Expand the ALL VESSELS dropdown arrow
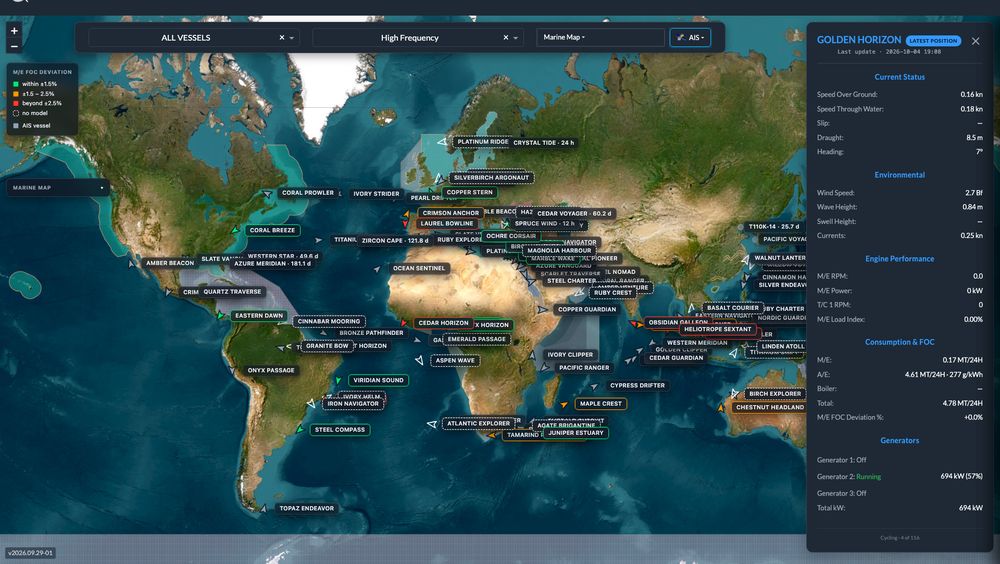The image size is (1000, 564). coord(291,38)
